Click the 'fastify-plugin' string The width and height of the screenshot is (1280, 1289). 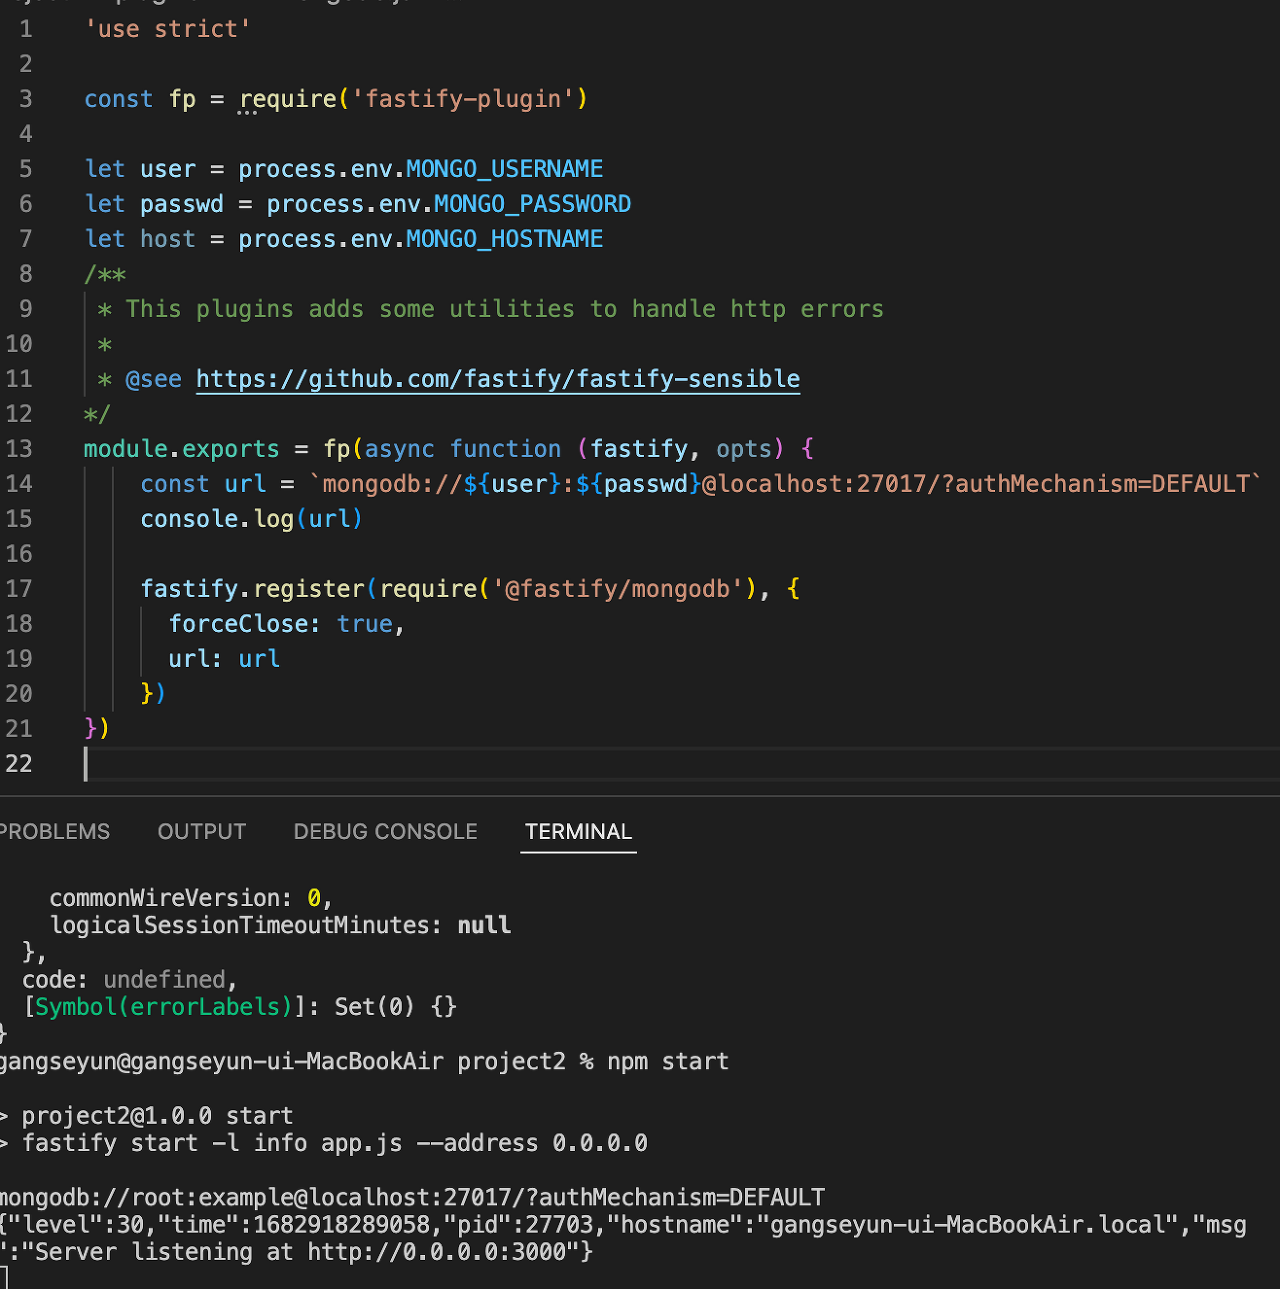463,99
